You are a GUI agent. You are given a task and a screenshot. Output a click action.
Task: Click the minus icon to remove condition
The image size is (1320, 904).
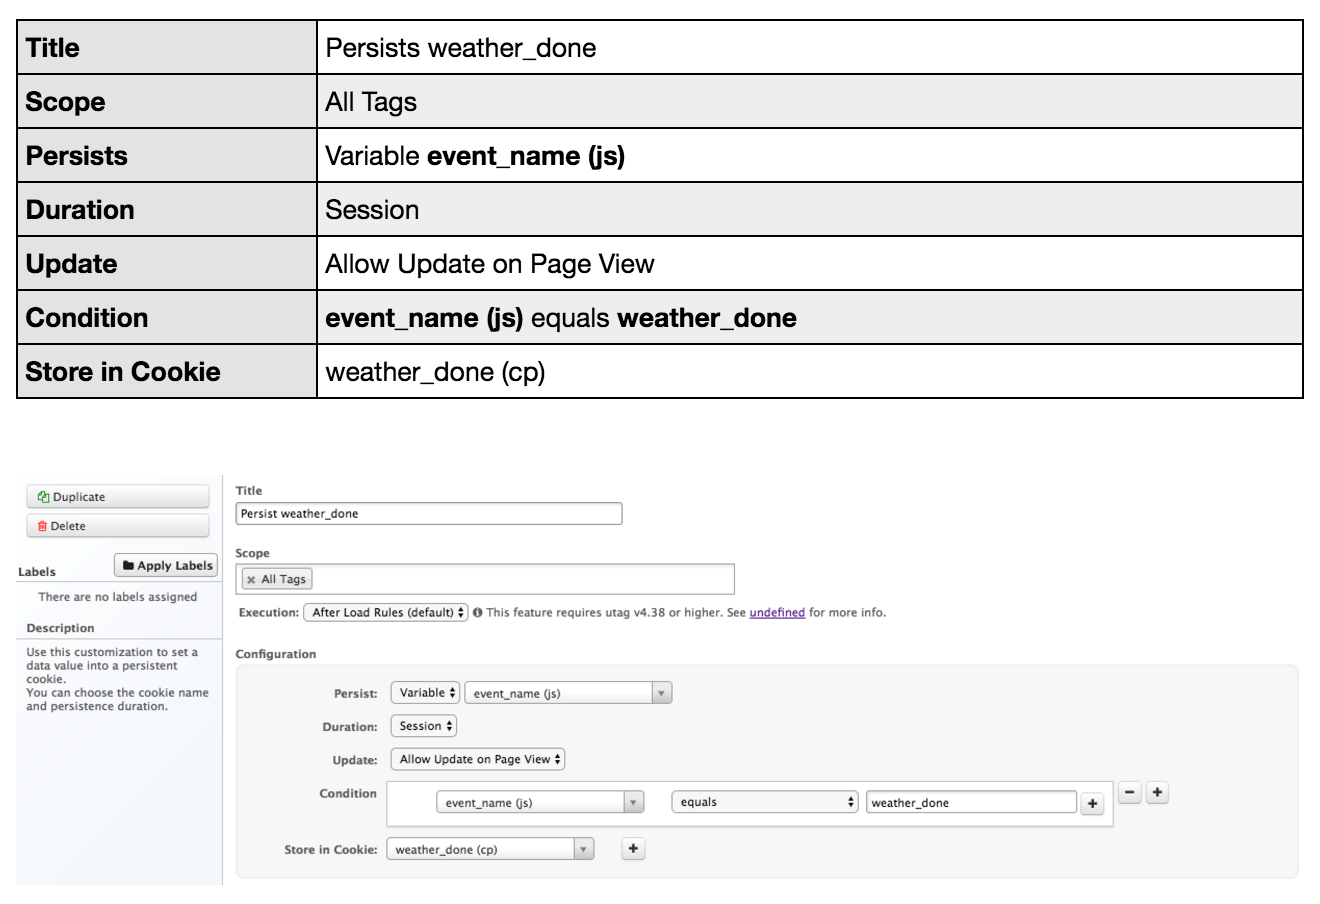(x=1129, y=793)
